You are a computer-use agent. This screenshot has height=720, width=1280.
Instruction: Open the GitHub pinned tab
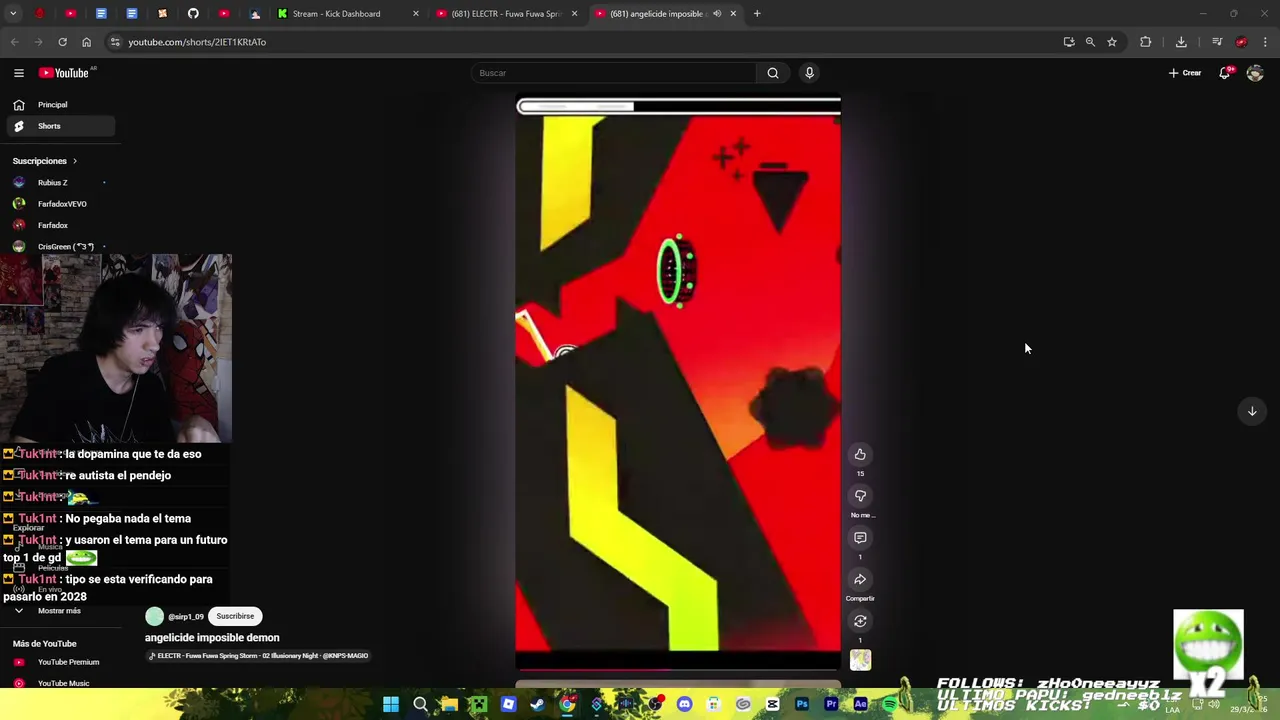pyautogui.click(x=193, y=14)
